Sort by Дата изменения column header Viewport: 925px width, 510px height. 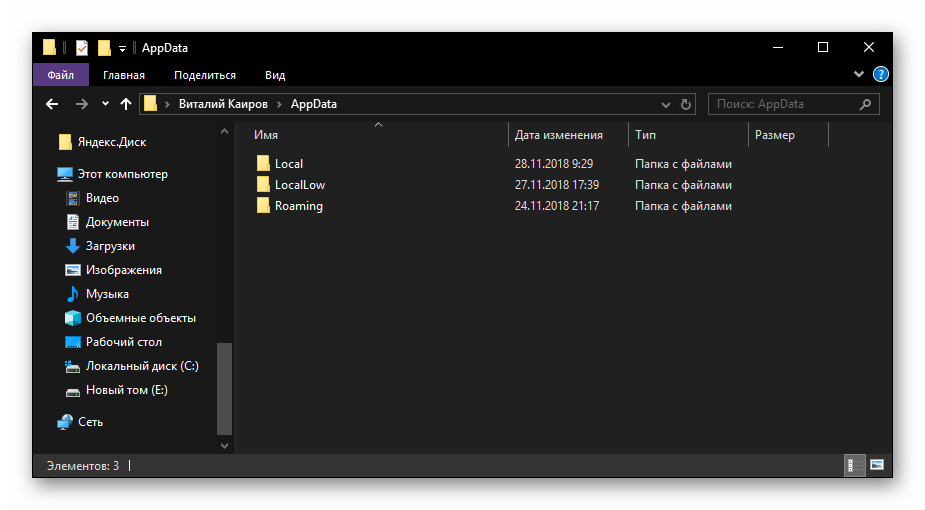coord(558,135)
